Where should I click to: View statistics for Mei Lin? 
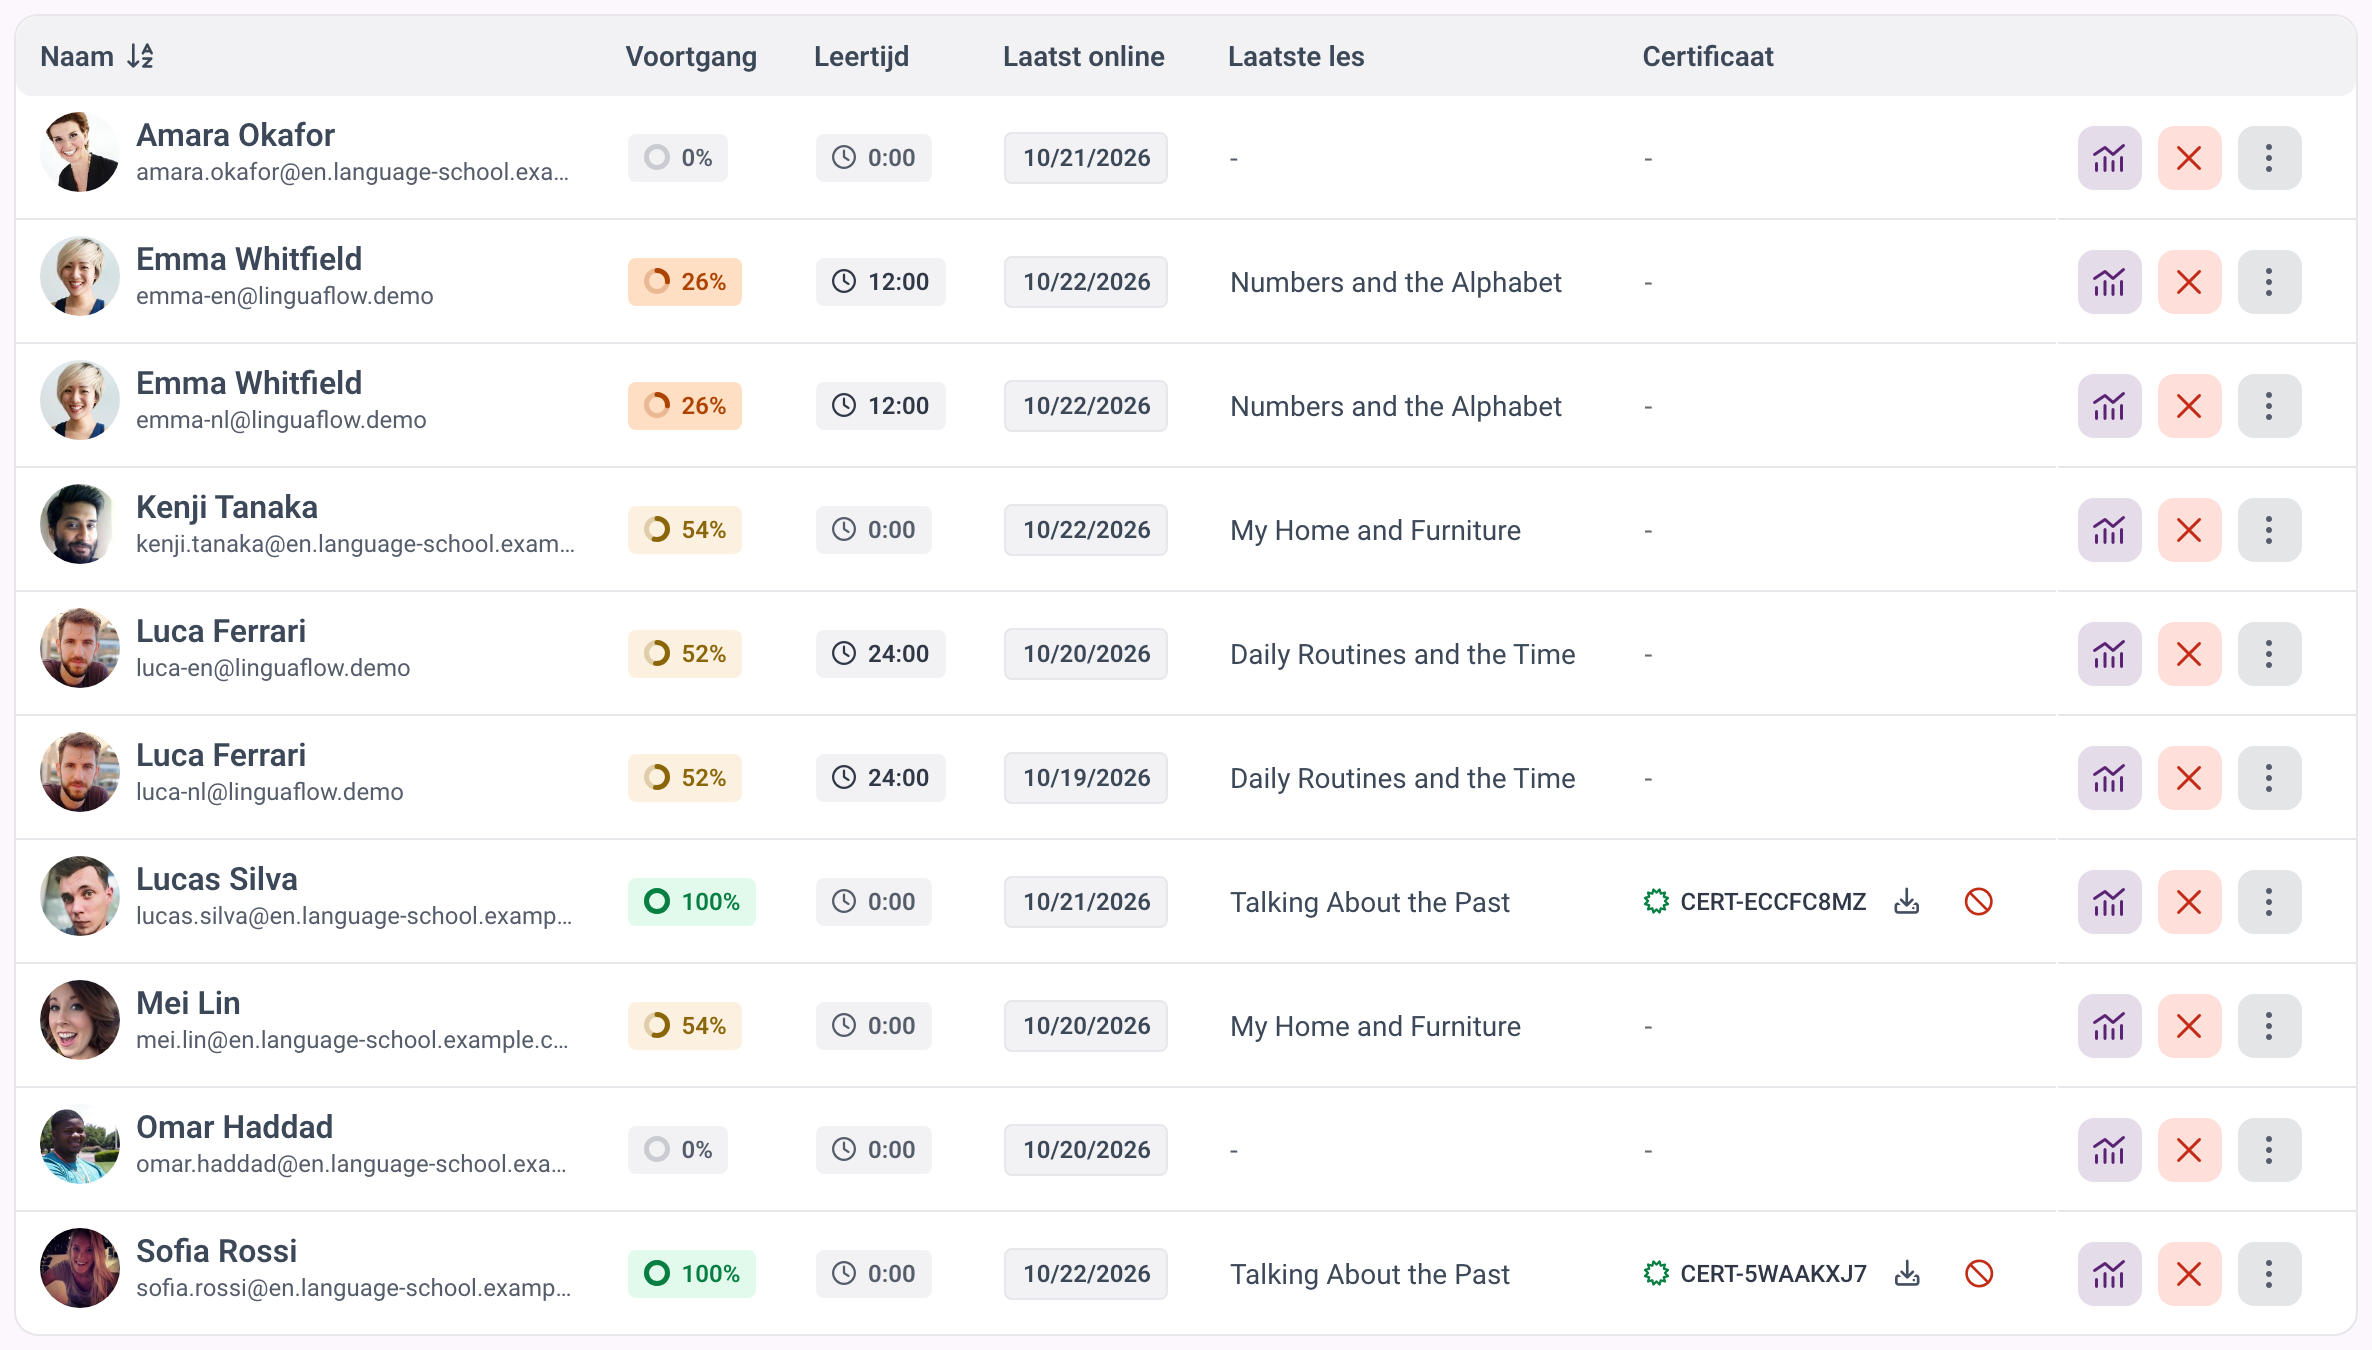(2109, 1026)
